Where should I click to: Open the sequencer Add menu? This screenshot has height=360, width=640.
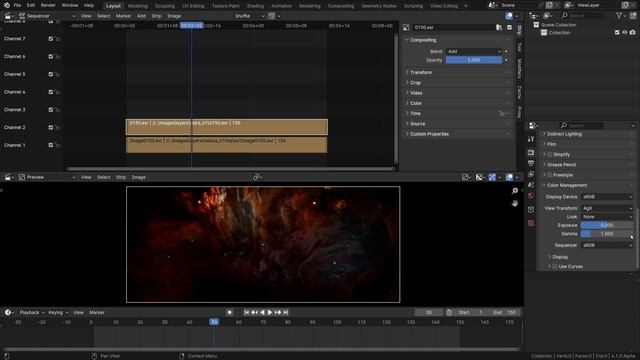coord(141,16)
